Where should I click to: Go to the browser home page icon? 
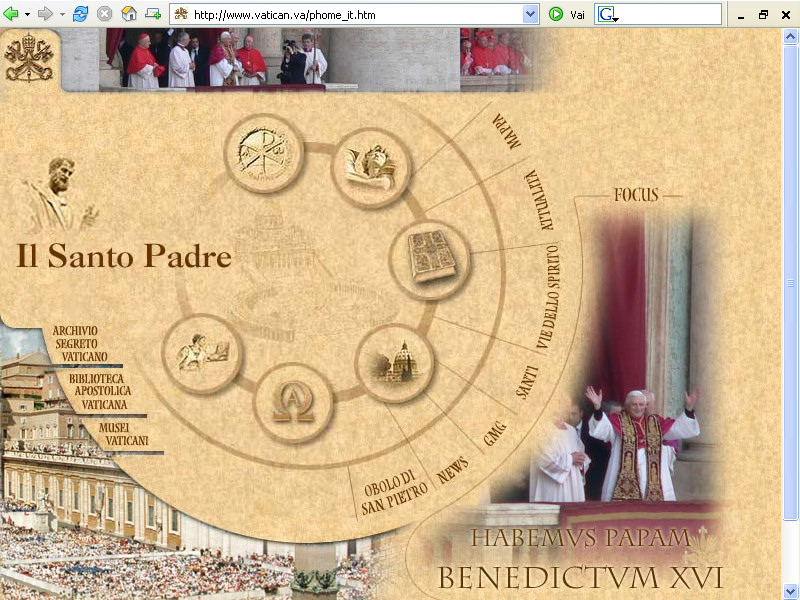coord(129,14)
